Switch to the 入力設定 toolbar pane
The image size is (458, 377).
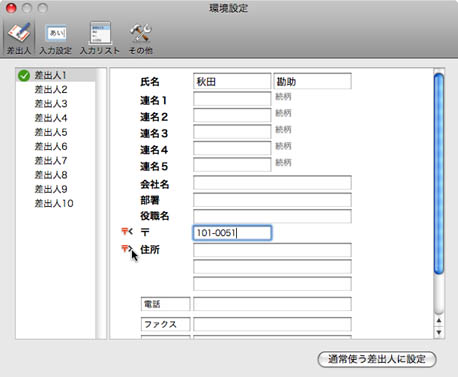56,39
